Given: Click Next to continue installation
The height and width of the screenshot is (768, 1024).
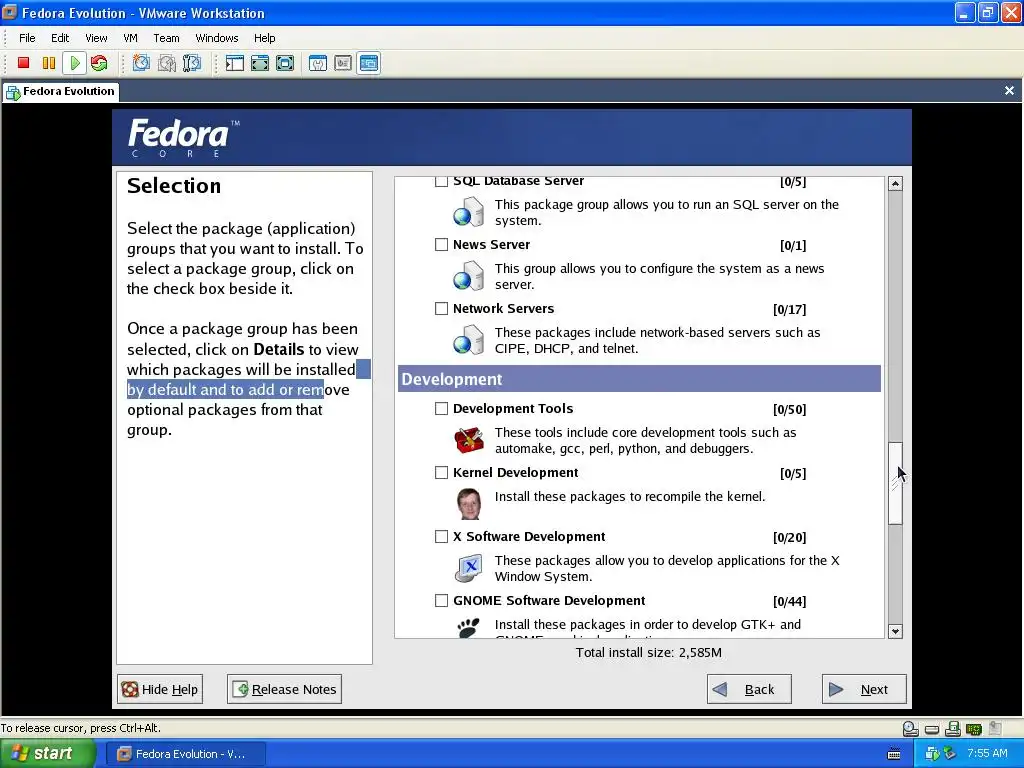Looking at the screenshot, I should click(x=864, y=689).
